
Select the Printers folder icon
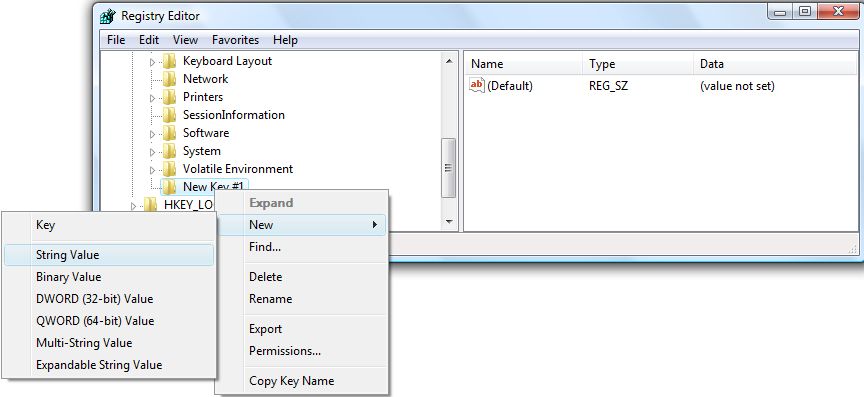tap(169, 97)
